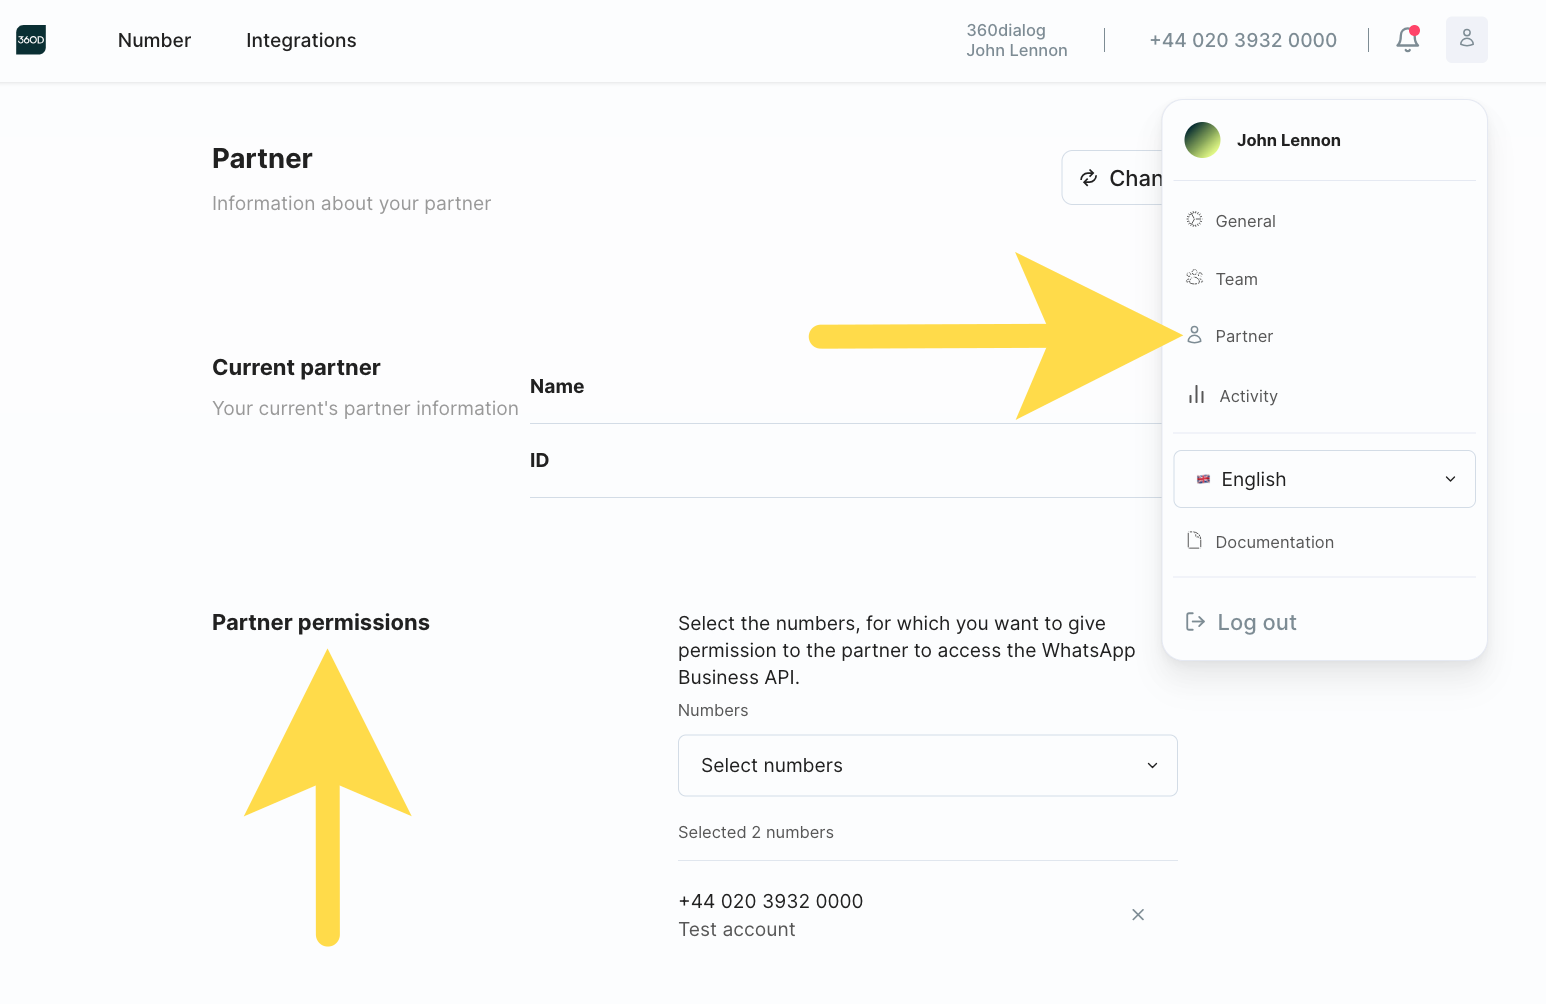The width and height of the screenshot is (1546, 1004).
Task: Click the Select numbers chevron arrow
Action: (x=1152, y=766)
